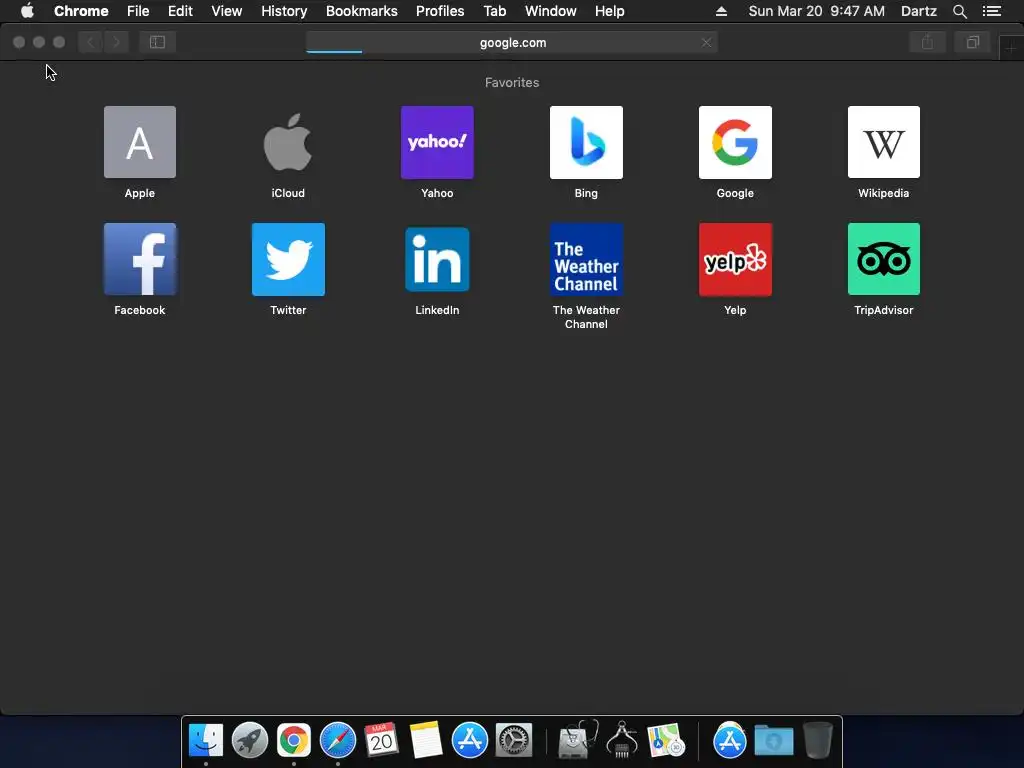Viewport: 1024px width, 768px height.
Task: Open System Information chip icon in Dock
Action: (622, 740)
